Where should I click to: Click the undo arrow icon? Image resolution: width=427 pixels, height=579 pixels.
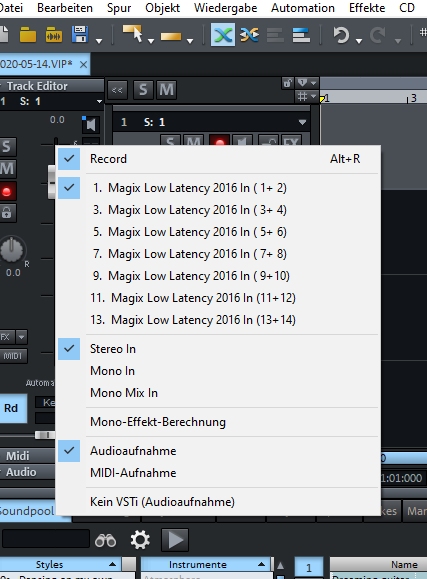click(x=341, y=35)
